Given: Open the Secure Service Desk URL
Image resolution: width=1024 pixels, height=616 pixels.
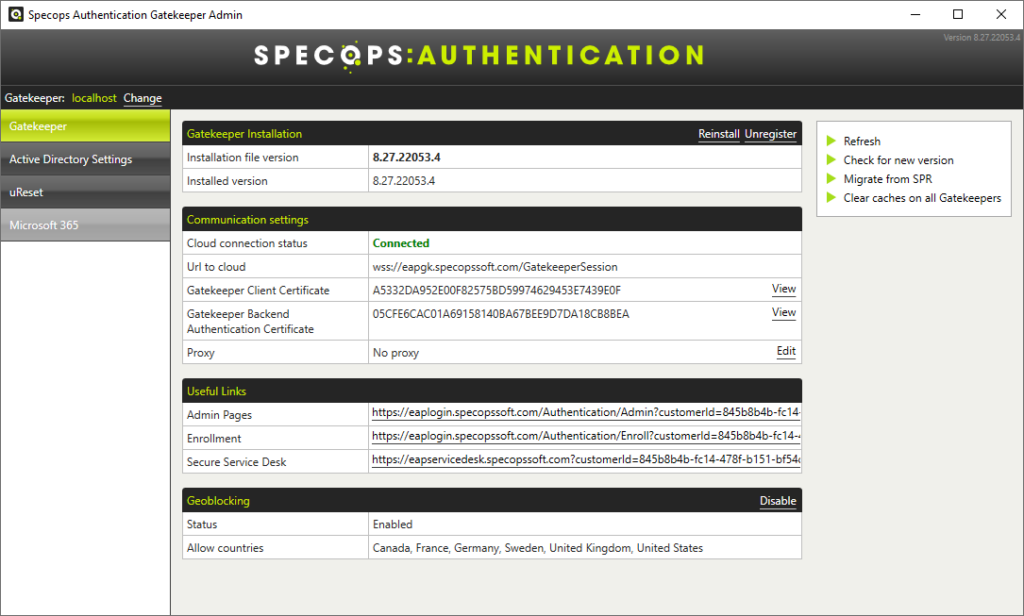Looking at the screenshot, I should [x=586, y=459].
